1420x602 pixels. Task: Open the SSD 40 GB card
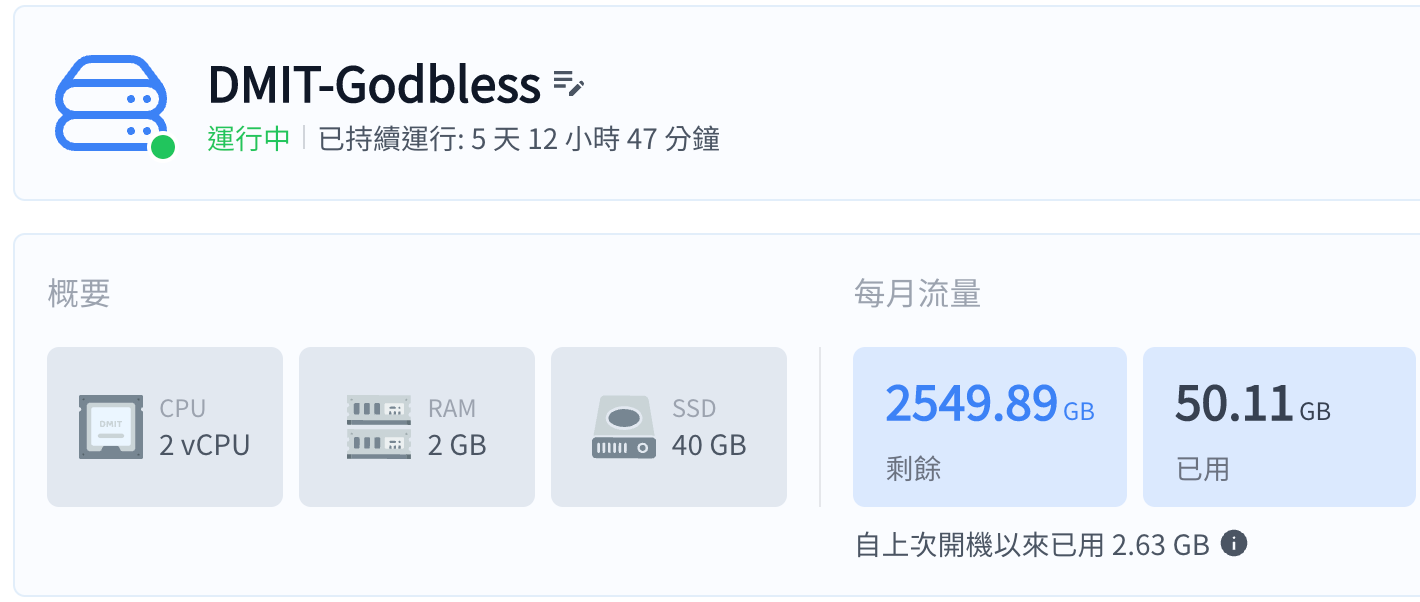coord(669,427)
